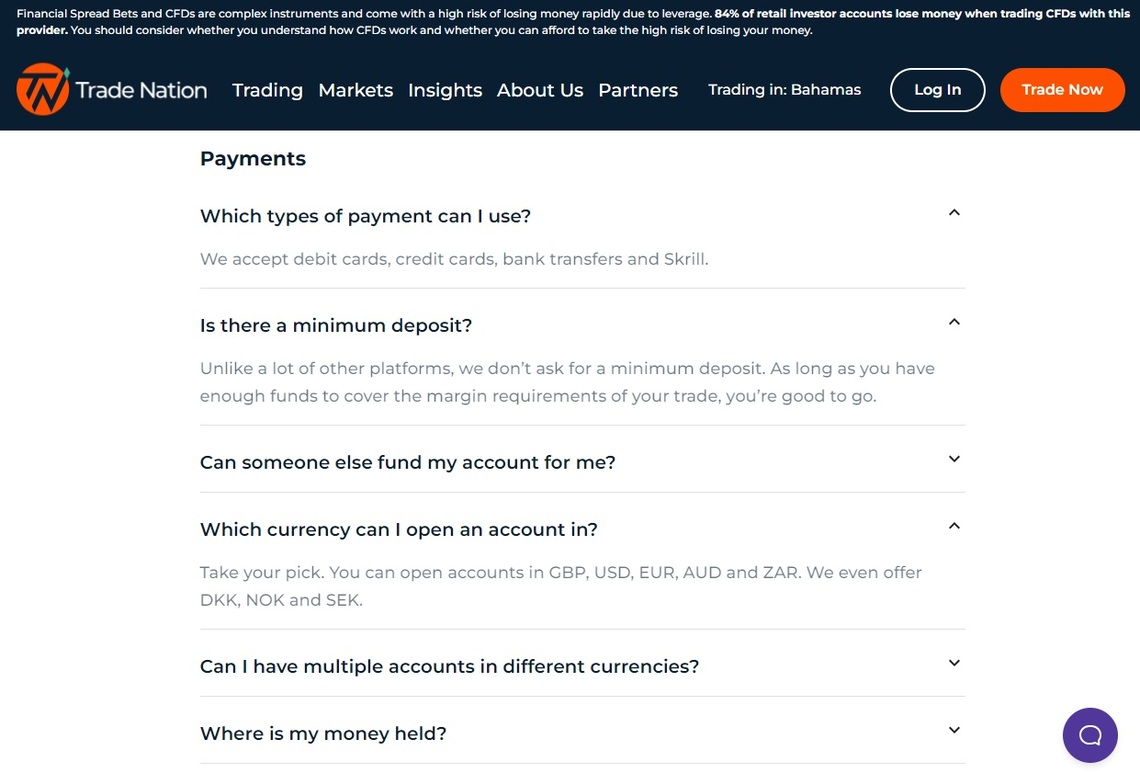Select 'Which currency can I open an account in?' title

click(x=398, y=529)
